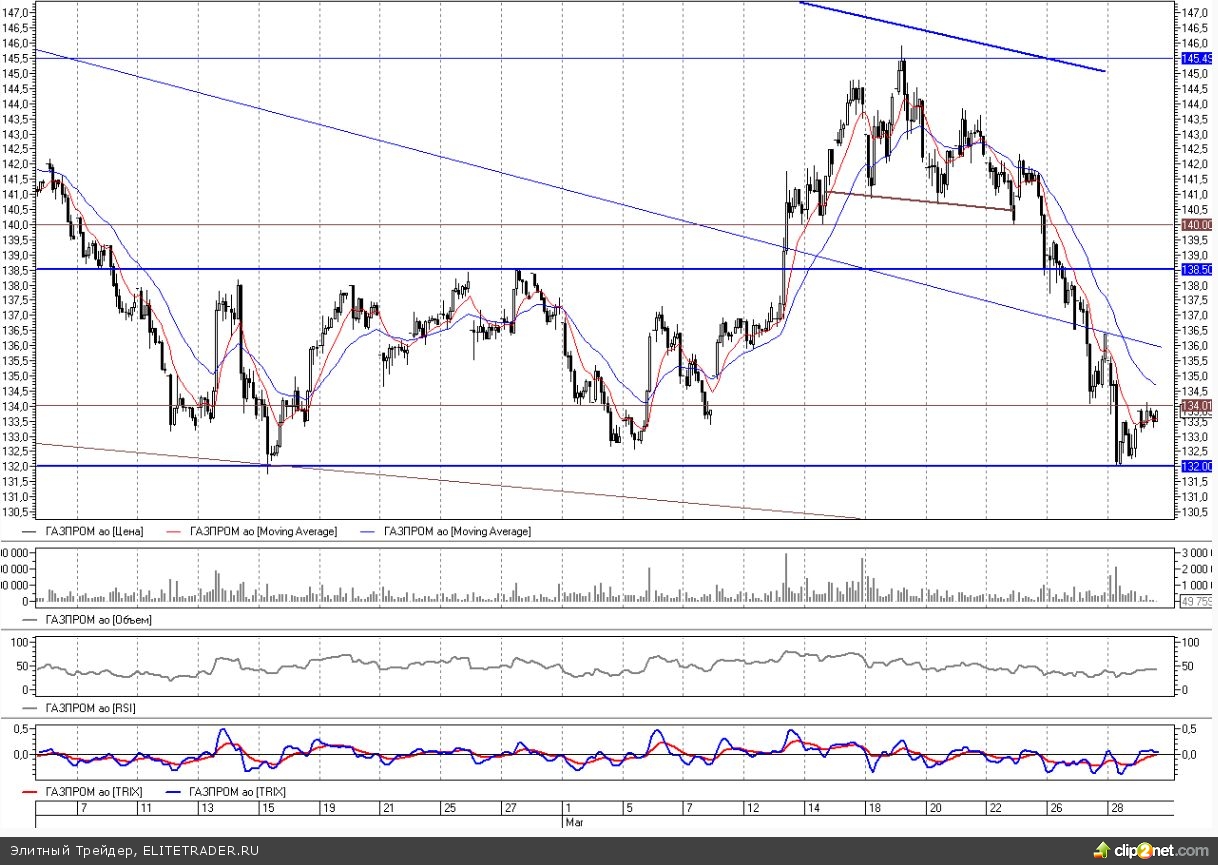Image resolution: width=1218 pixels, height=865 pixels.
Task: Click the blue TRIX legend entry
Action: pos(237,791)
